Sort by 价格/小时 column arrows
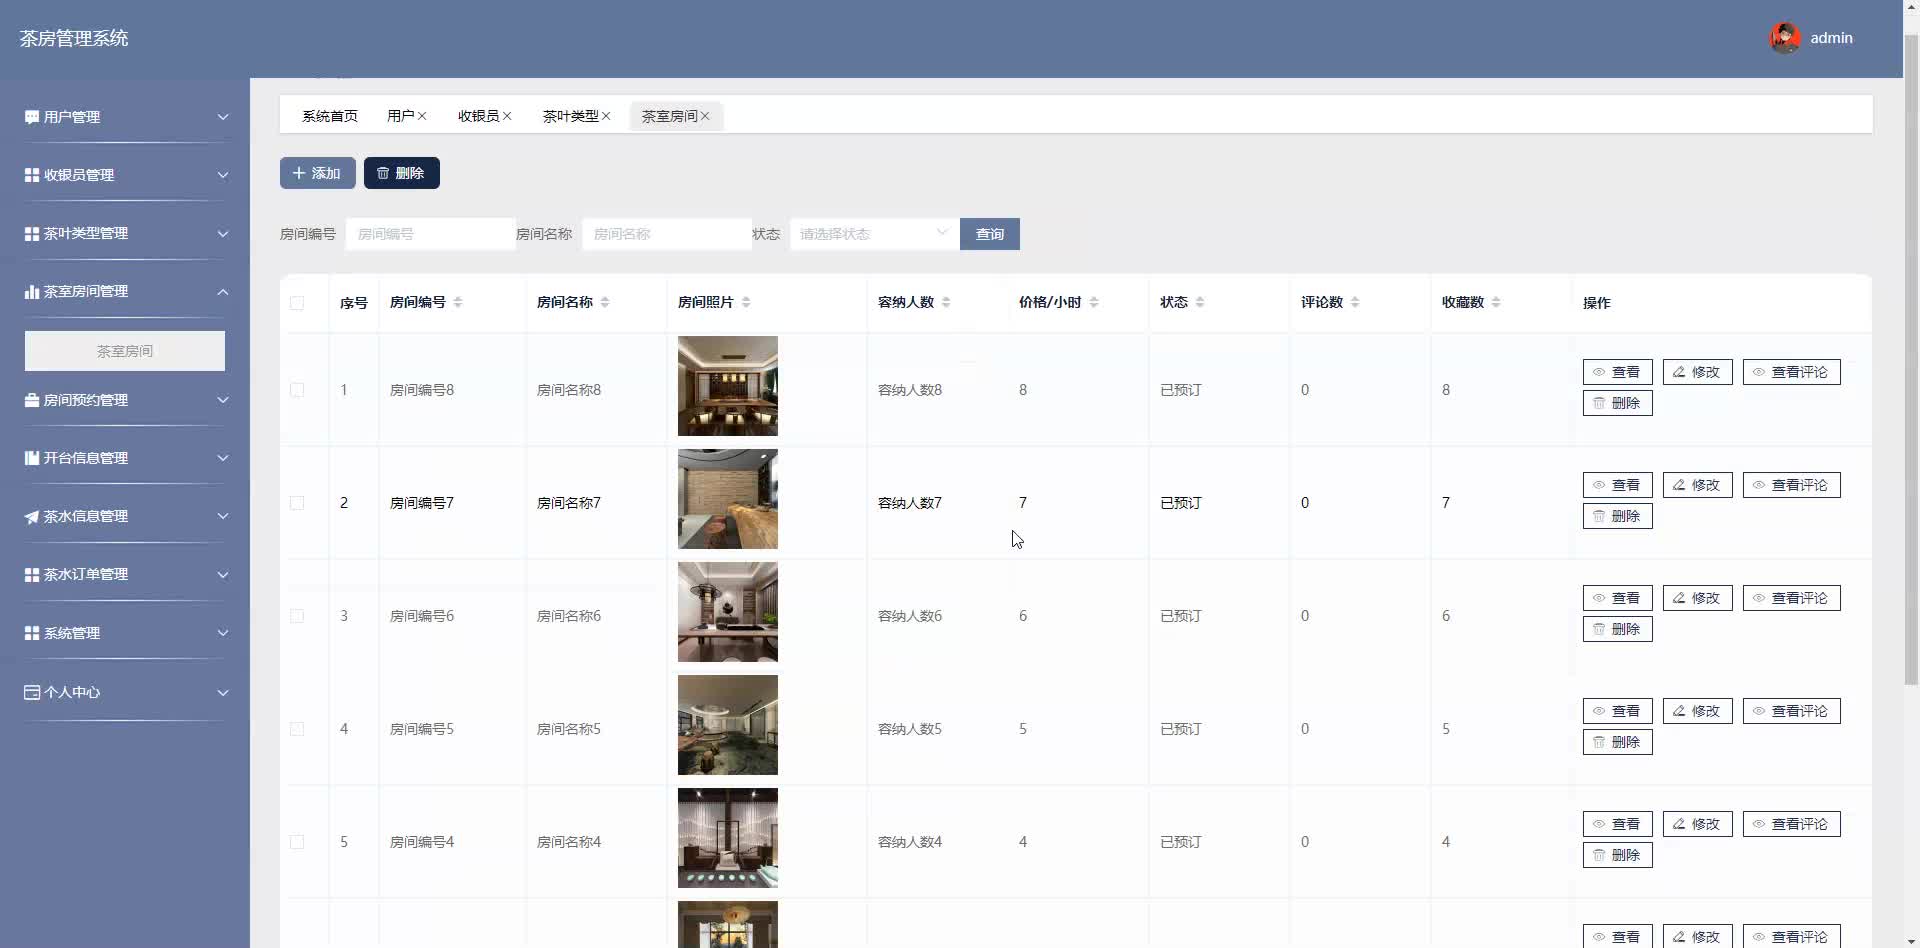 pos(1094,302)
